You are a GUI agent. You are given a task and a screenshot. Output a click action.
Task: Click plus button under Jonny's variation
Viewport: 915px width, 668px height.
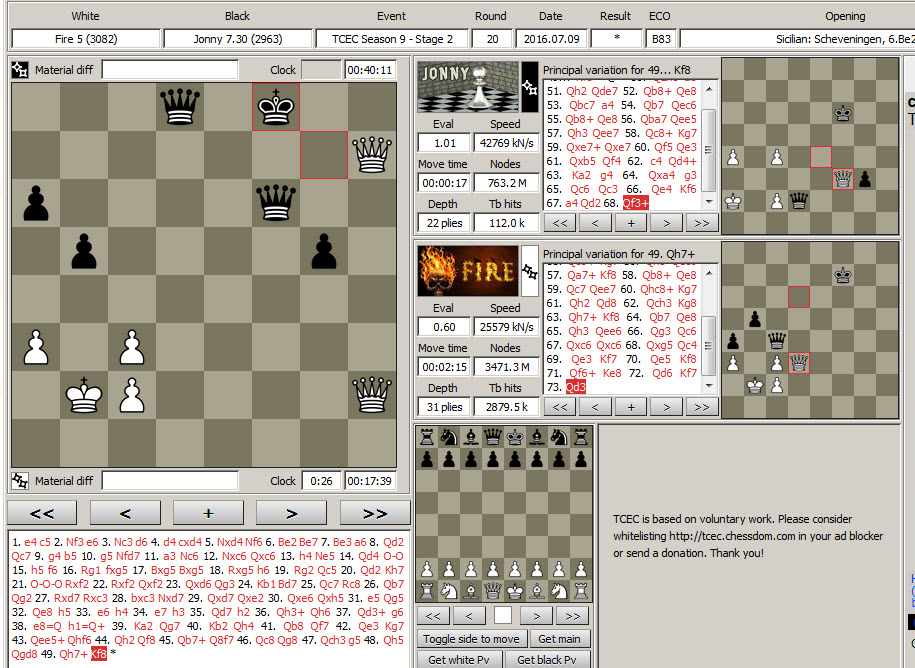(x=631, y=223)
